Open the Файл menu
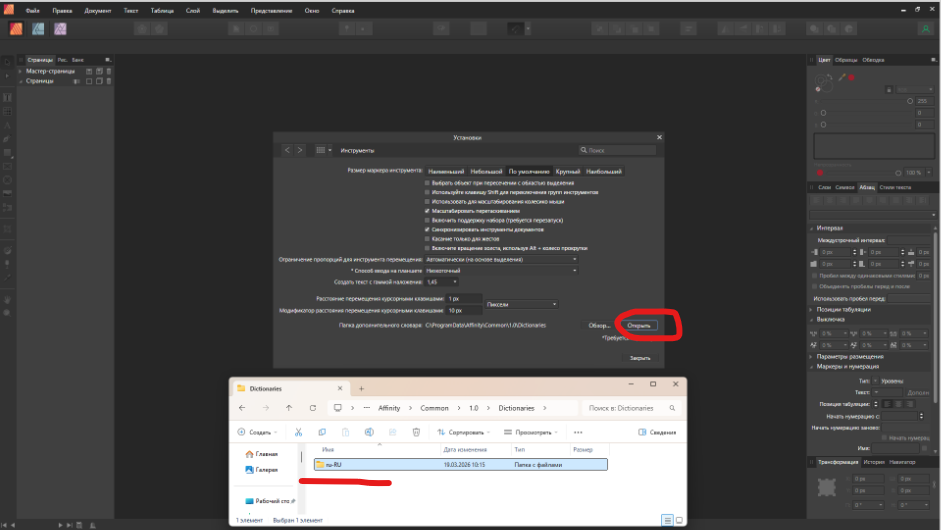 33,11
